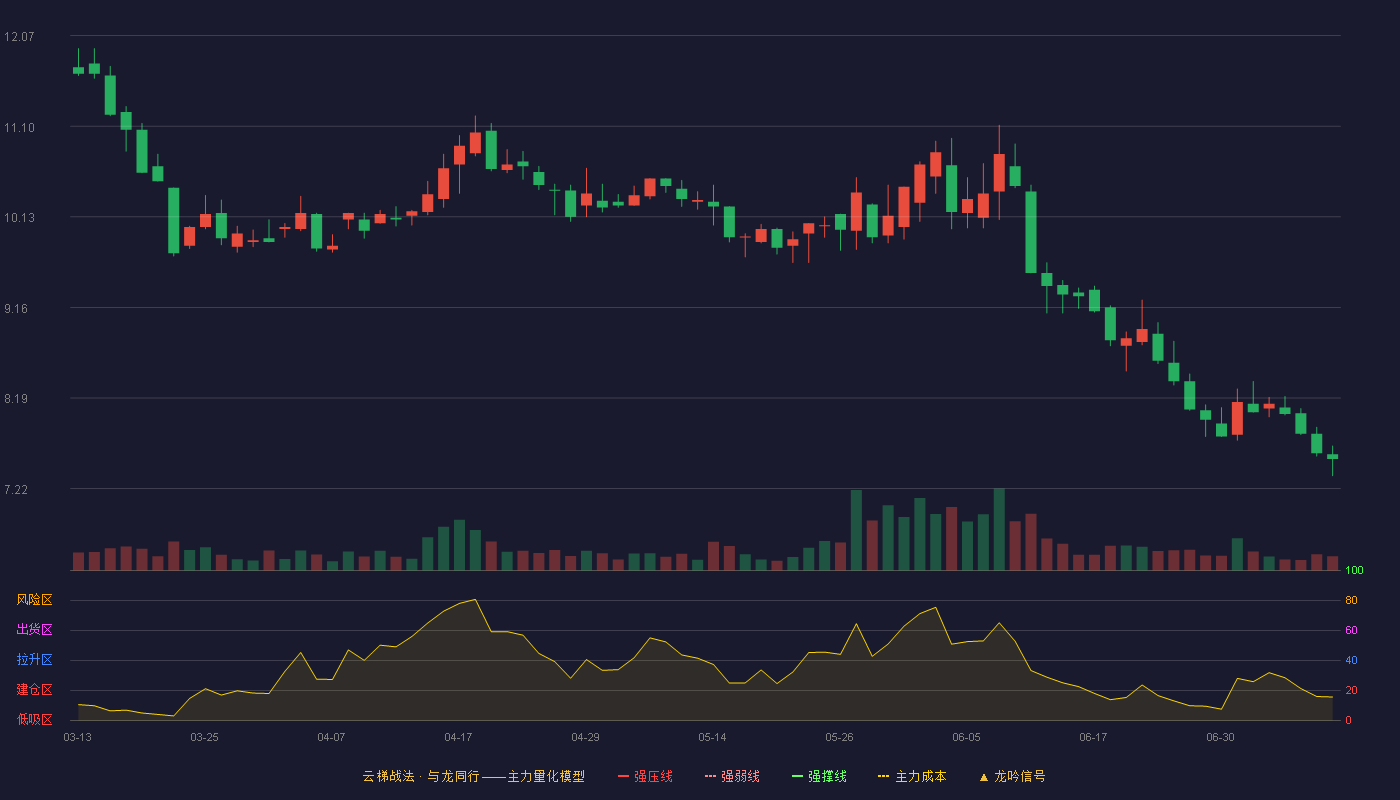Click the 拉升区 zone label

coord(34,660)
